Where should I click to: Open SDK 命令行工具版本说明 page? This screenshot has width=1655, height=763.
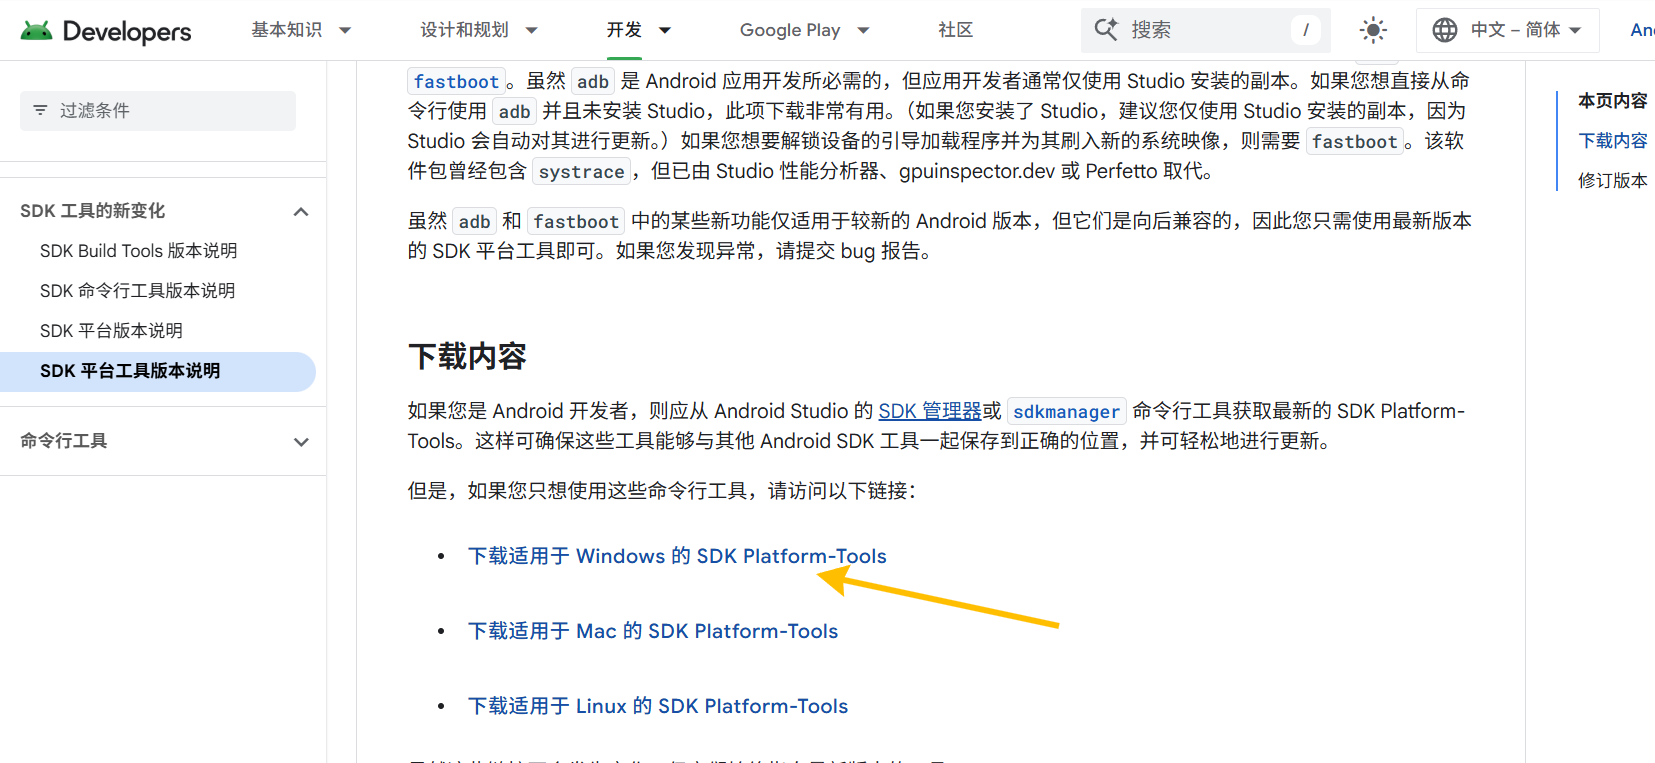tap(137, 291)
